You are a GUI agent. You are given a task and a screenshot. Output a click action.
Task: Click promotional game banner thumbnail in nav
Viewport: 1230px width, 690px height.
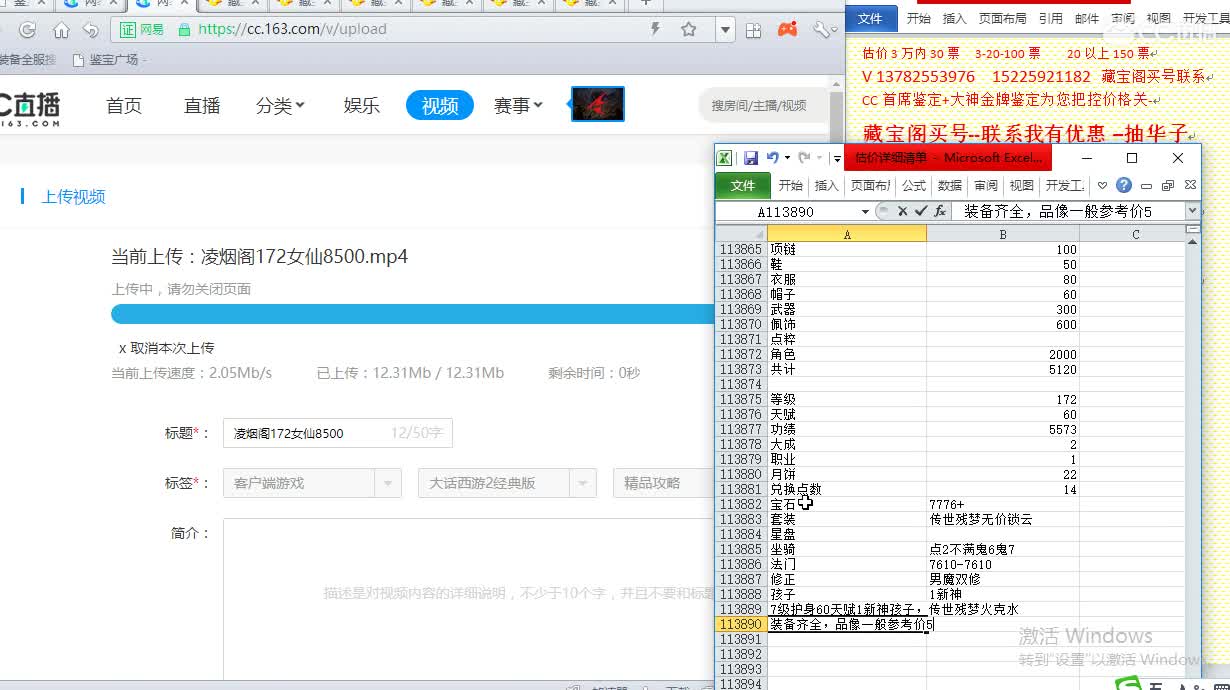click(598, 104)
